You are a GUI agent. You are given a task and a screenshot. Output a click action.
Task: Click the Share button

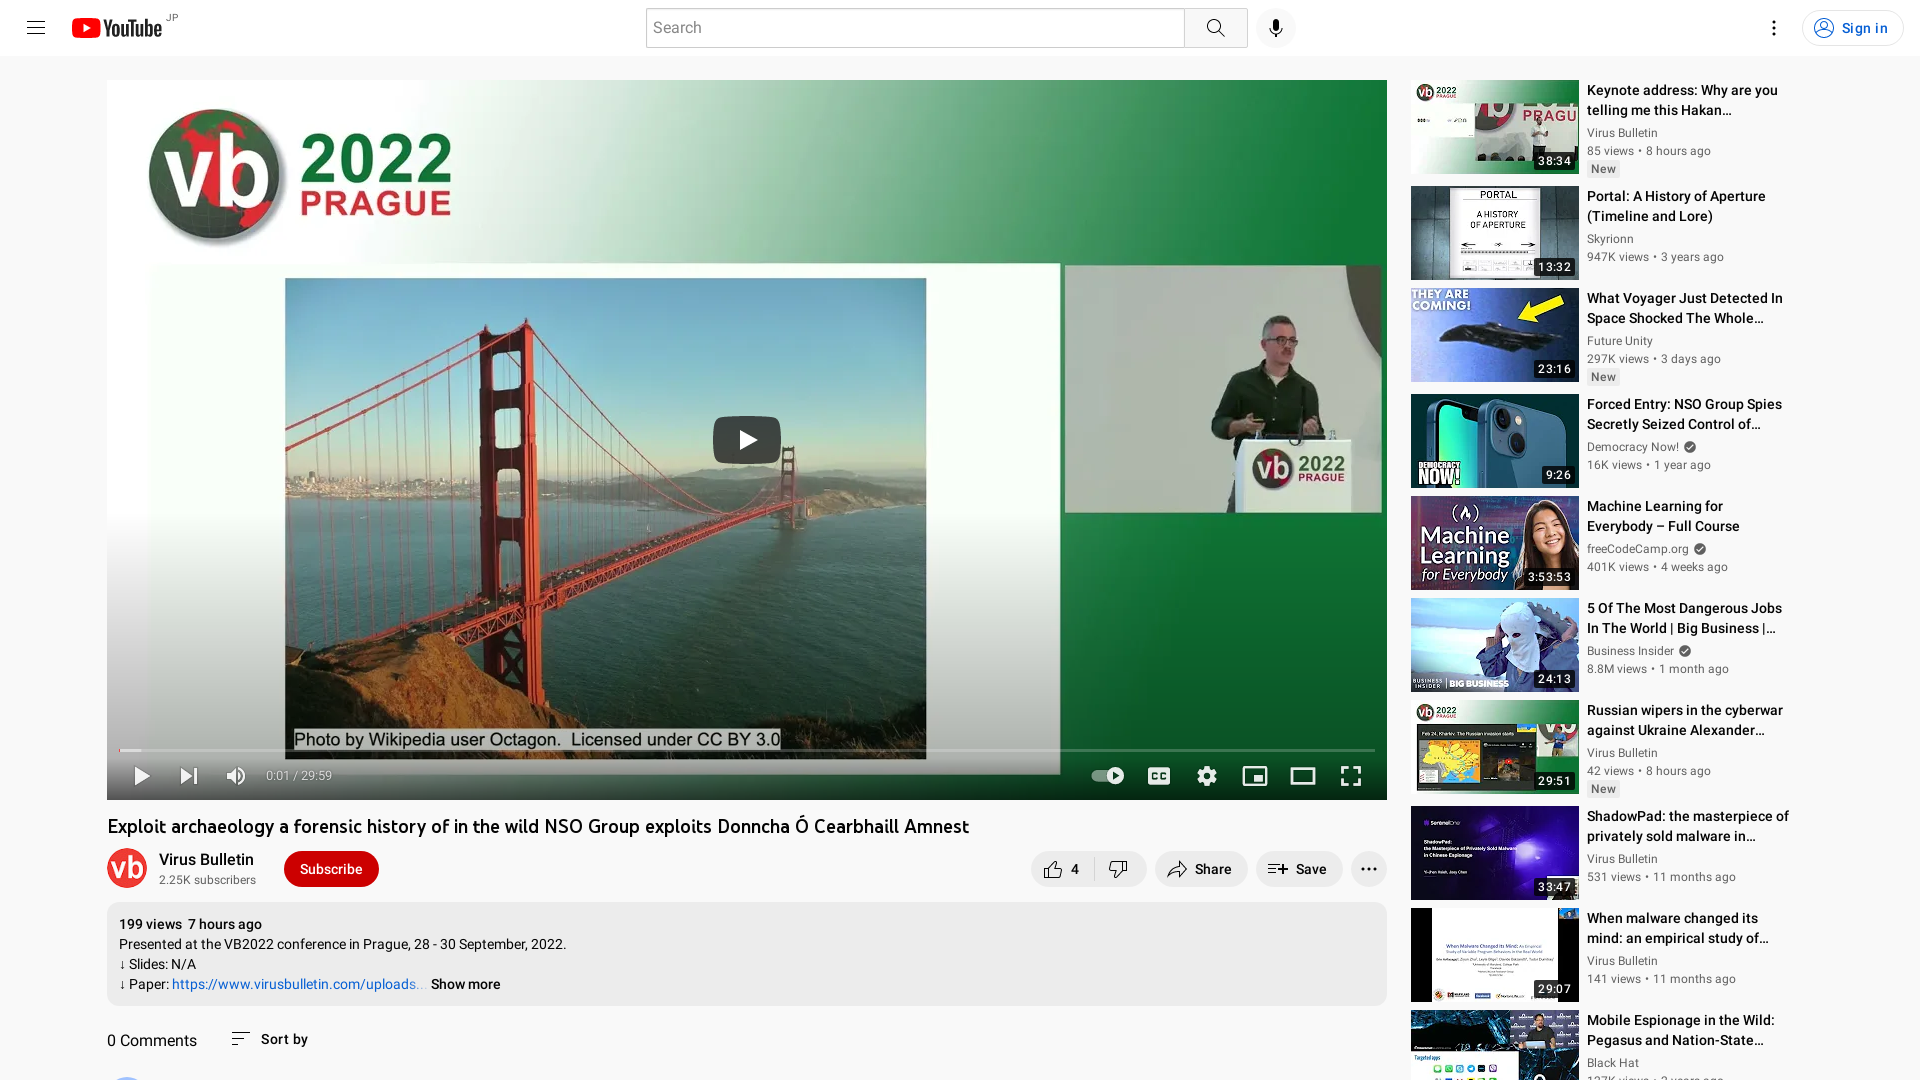coord(1200,869)
